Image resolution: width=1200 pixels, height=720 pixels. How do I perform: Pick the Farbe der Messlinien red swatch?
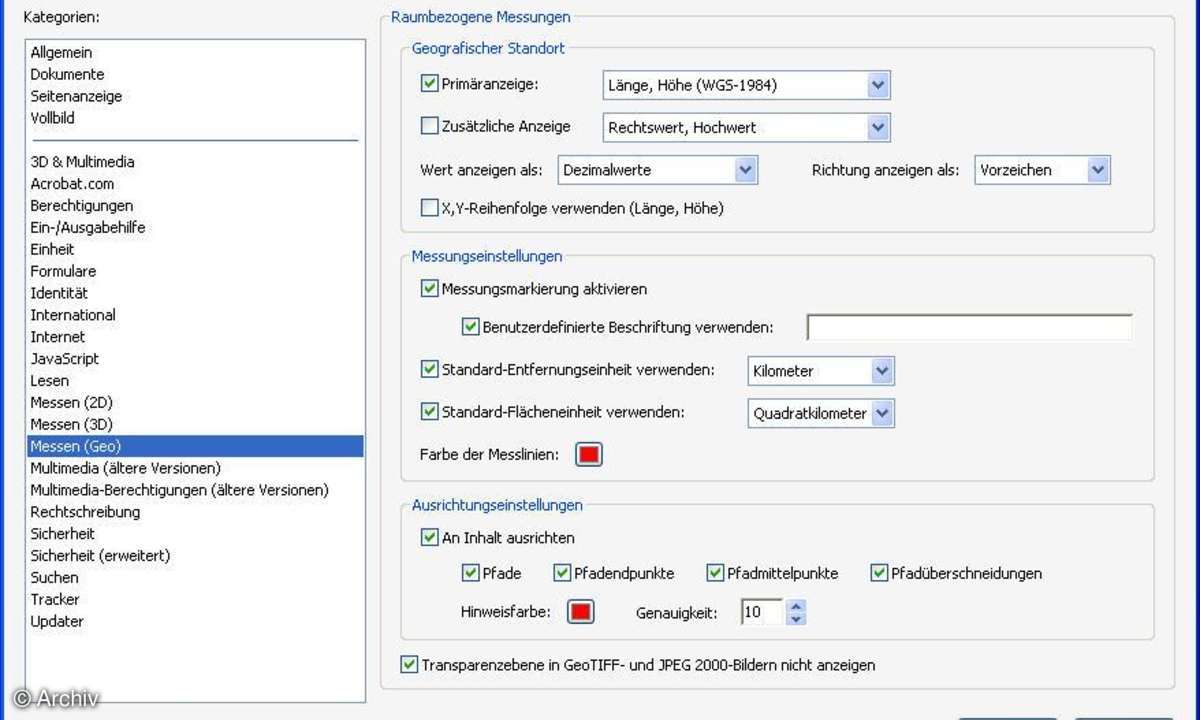click(x=589, y=455)
